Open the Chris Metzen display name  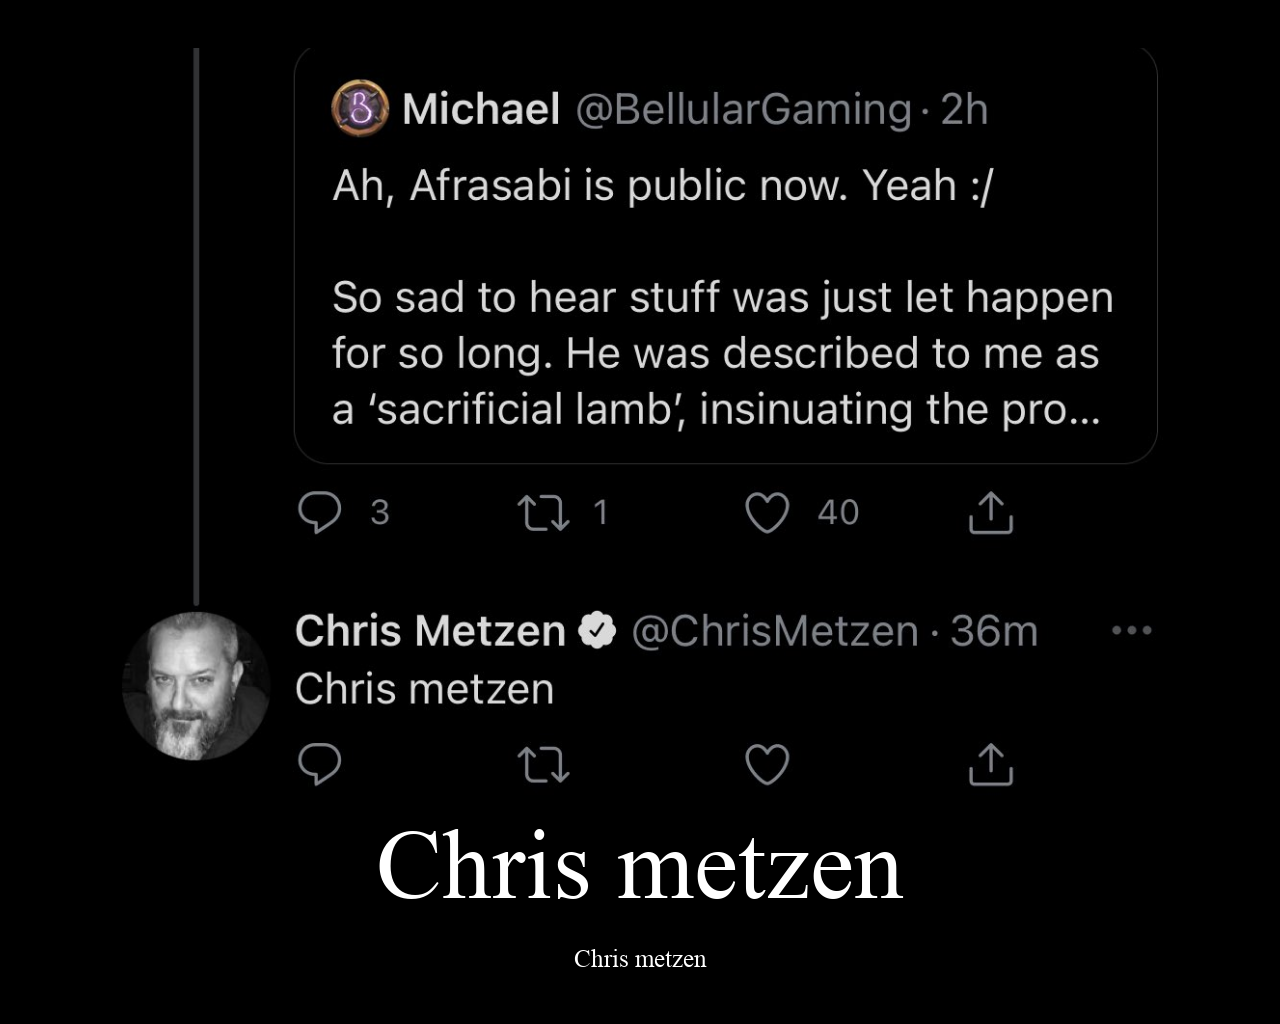pyautogui.click(x=430, y=631)
